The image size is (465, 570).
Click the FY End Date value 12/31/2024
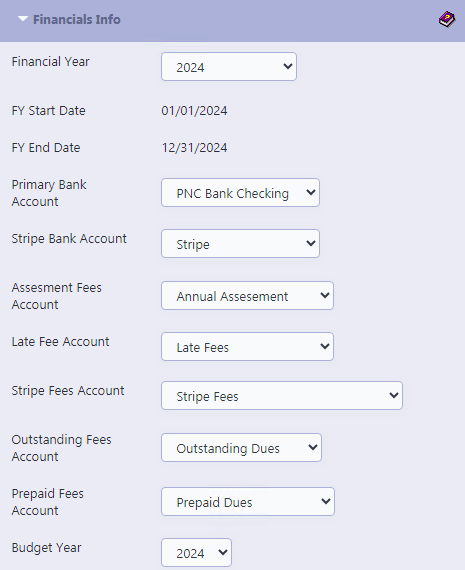tap(195, 148)
